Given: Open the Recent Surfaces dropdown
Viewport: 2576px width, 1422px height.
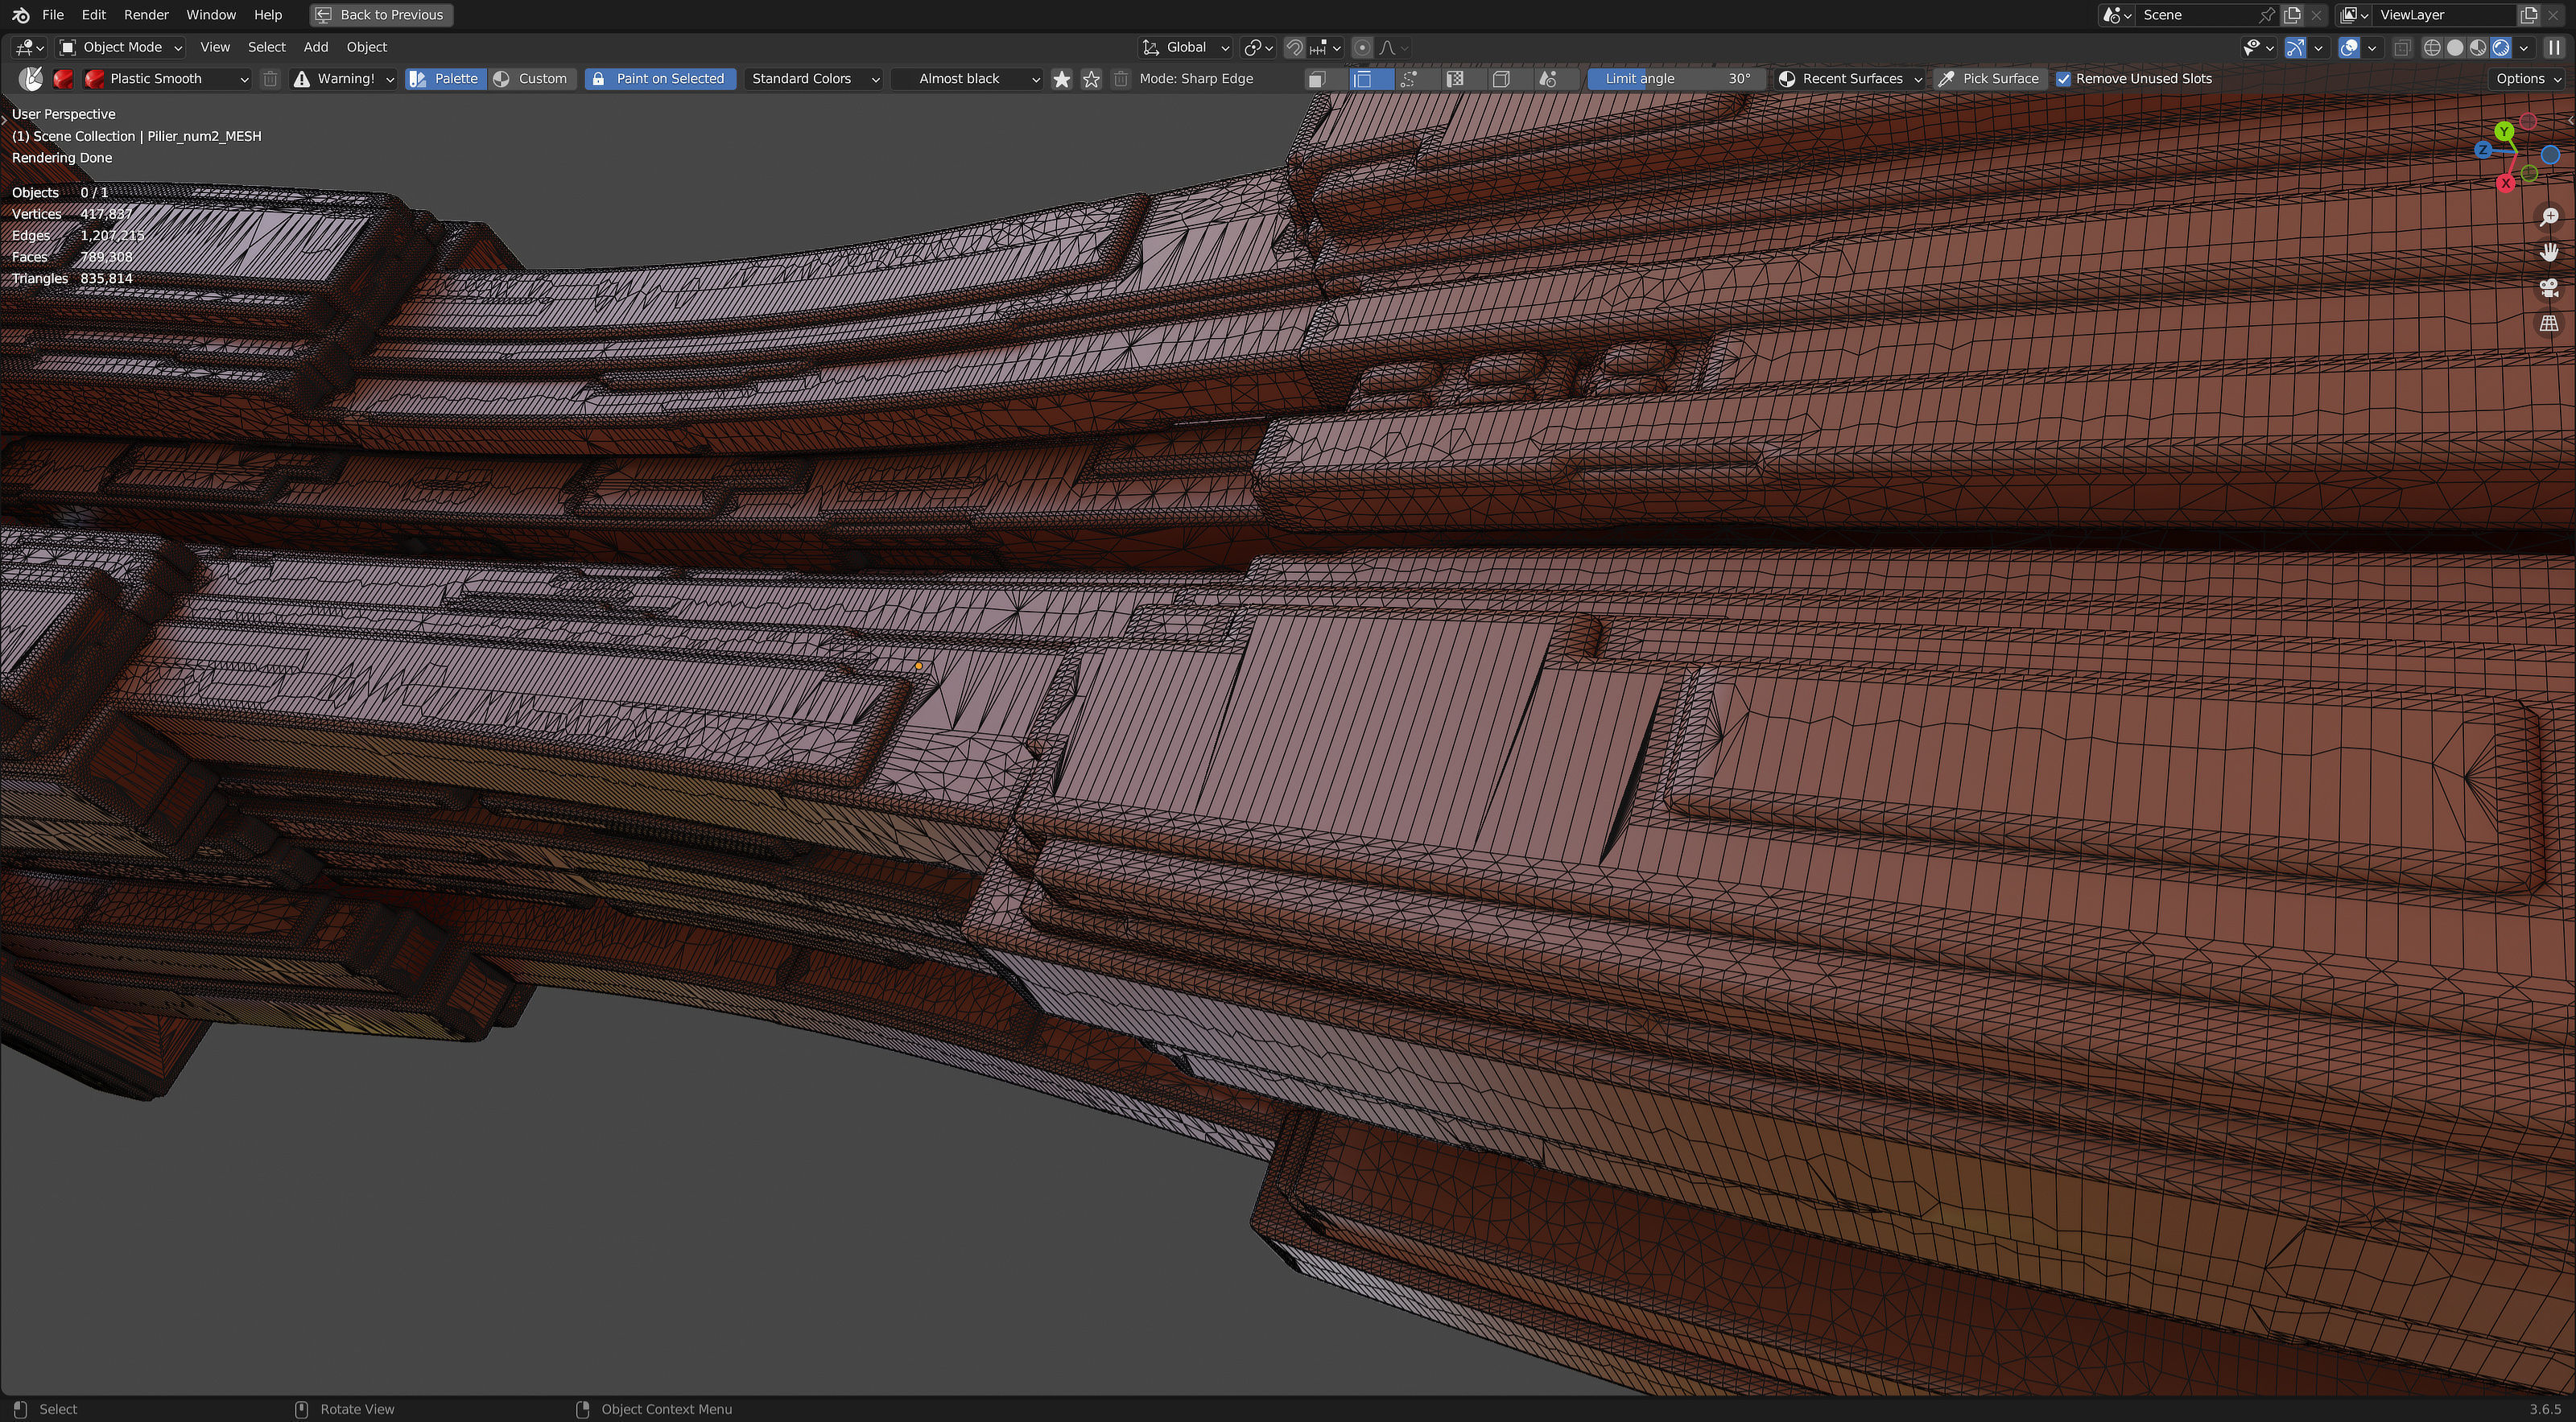Looking at the screenshot, I should (x=1850, y=79).
